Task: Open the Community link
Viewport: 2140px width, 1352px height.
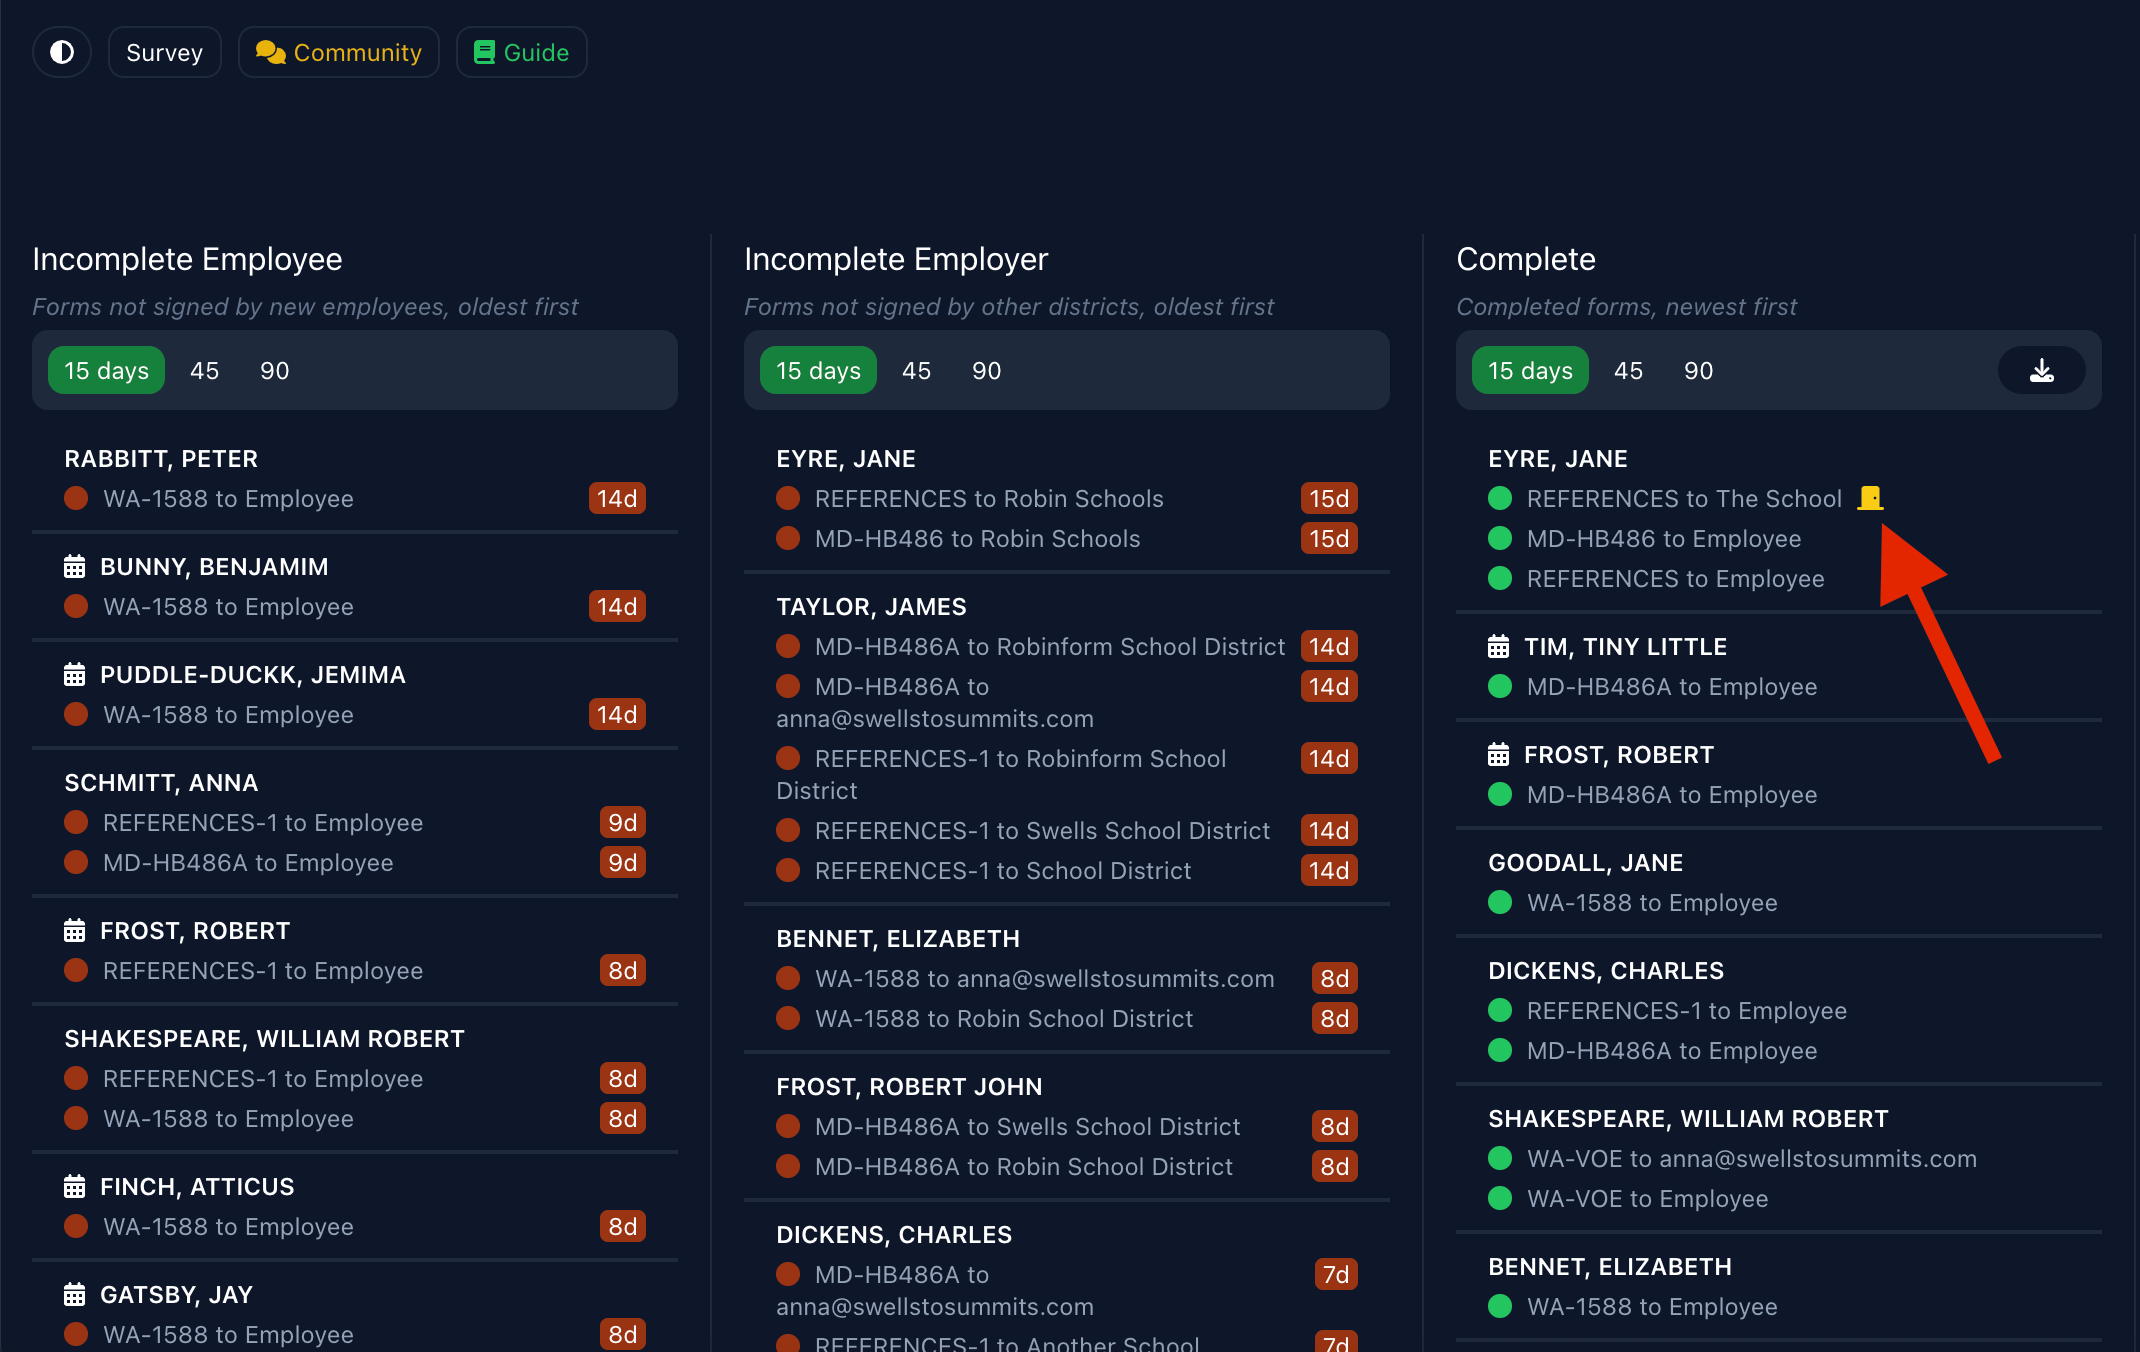Action: click(339, 52)
